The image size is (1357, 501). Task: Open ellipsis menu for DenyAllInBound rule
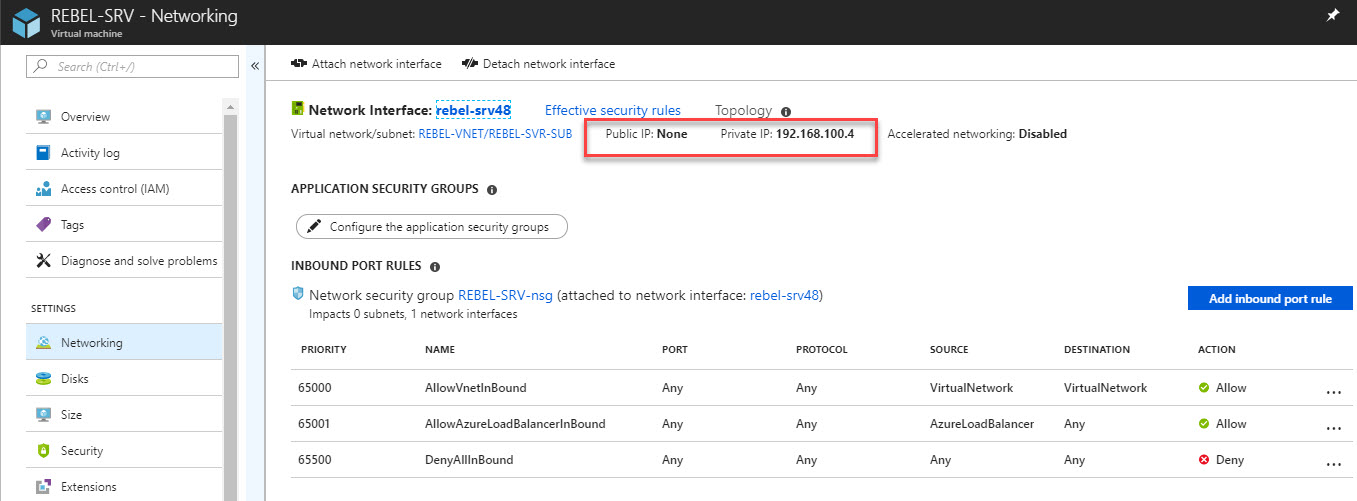click(1332, 464)
